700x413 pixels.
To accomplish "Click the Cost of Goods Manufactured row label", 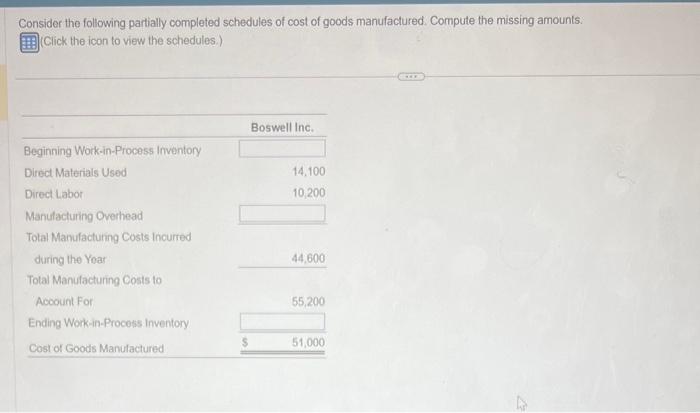I will coord(96,348).
